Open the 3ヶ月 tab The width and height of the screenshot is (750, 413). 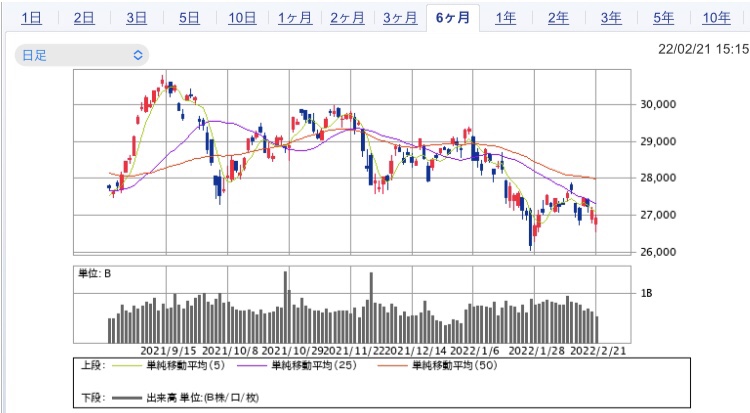click(400, 18)
